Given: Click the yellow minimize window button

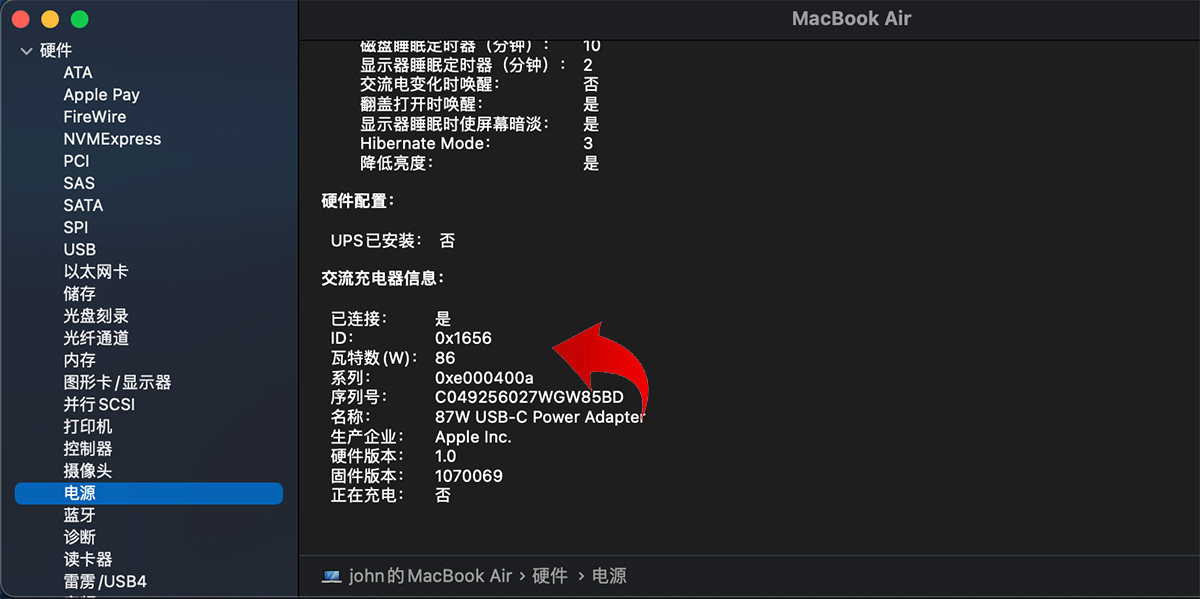Looking at the screenshot, I should [50, 19].
